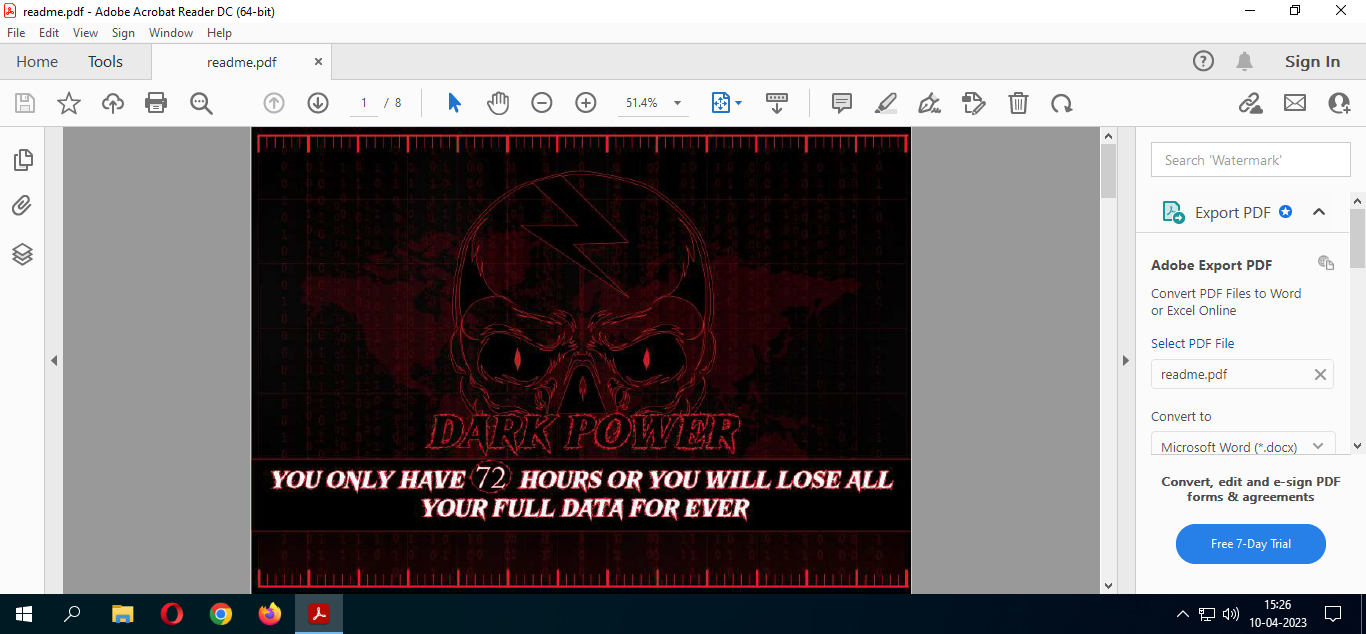The image size is (1366, 634).
Task: Activate the Hand pan tool
Action: [x=498, y=103]
